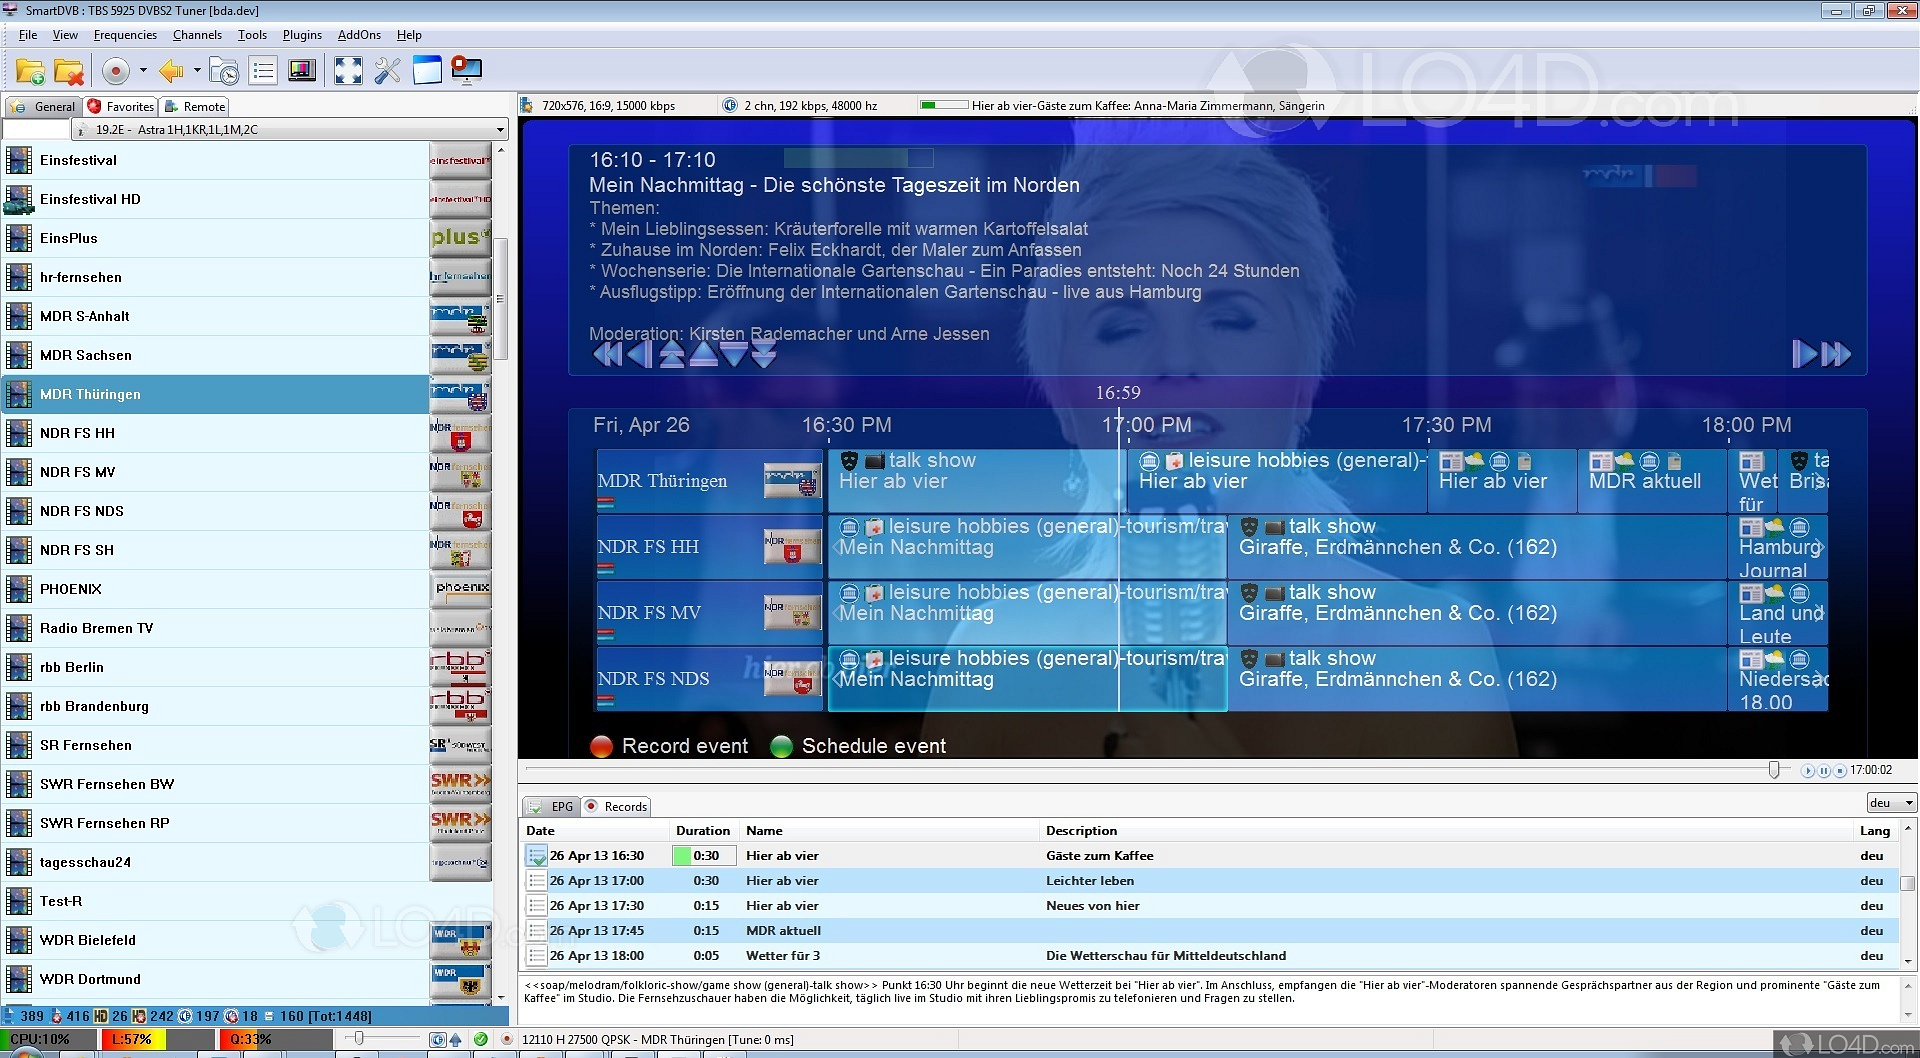This screenshot has width=1920, height=1058.
Task: Toggle the checkmark on Hier ab vier 16:30 entry
Action: (x=536, y=855)
